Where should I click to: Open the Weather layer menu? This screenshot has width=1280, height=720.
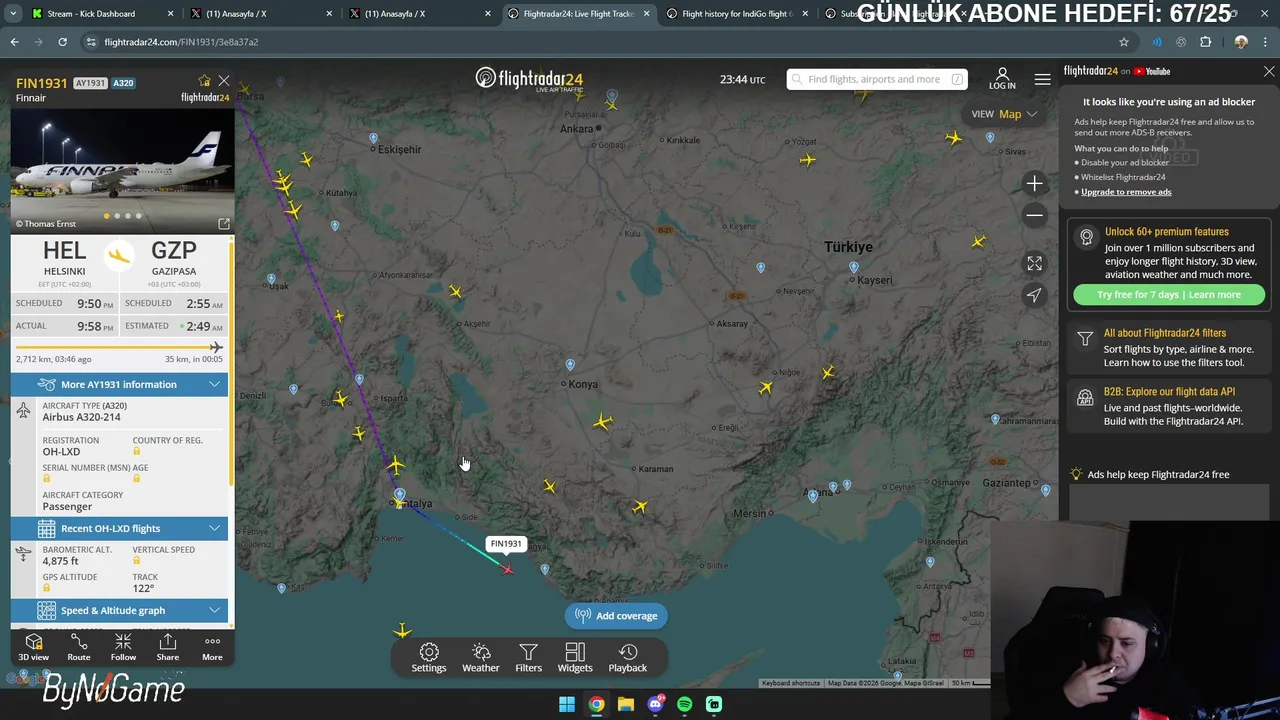(481, 658)
